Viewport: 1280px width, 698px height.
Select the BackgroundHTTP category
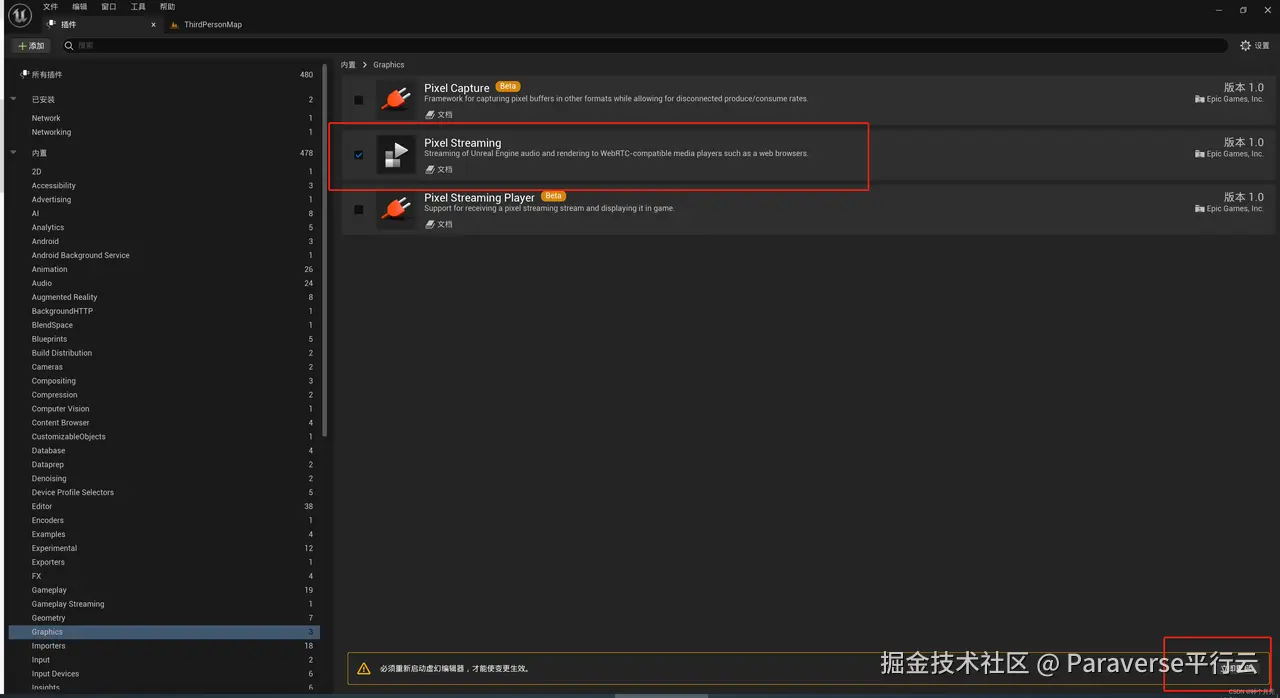(x=165, y=311)
